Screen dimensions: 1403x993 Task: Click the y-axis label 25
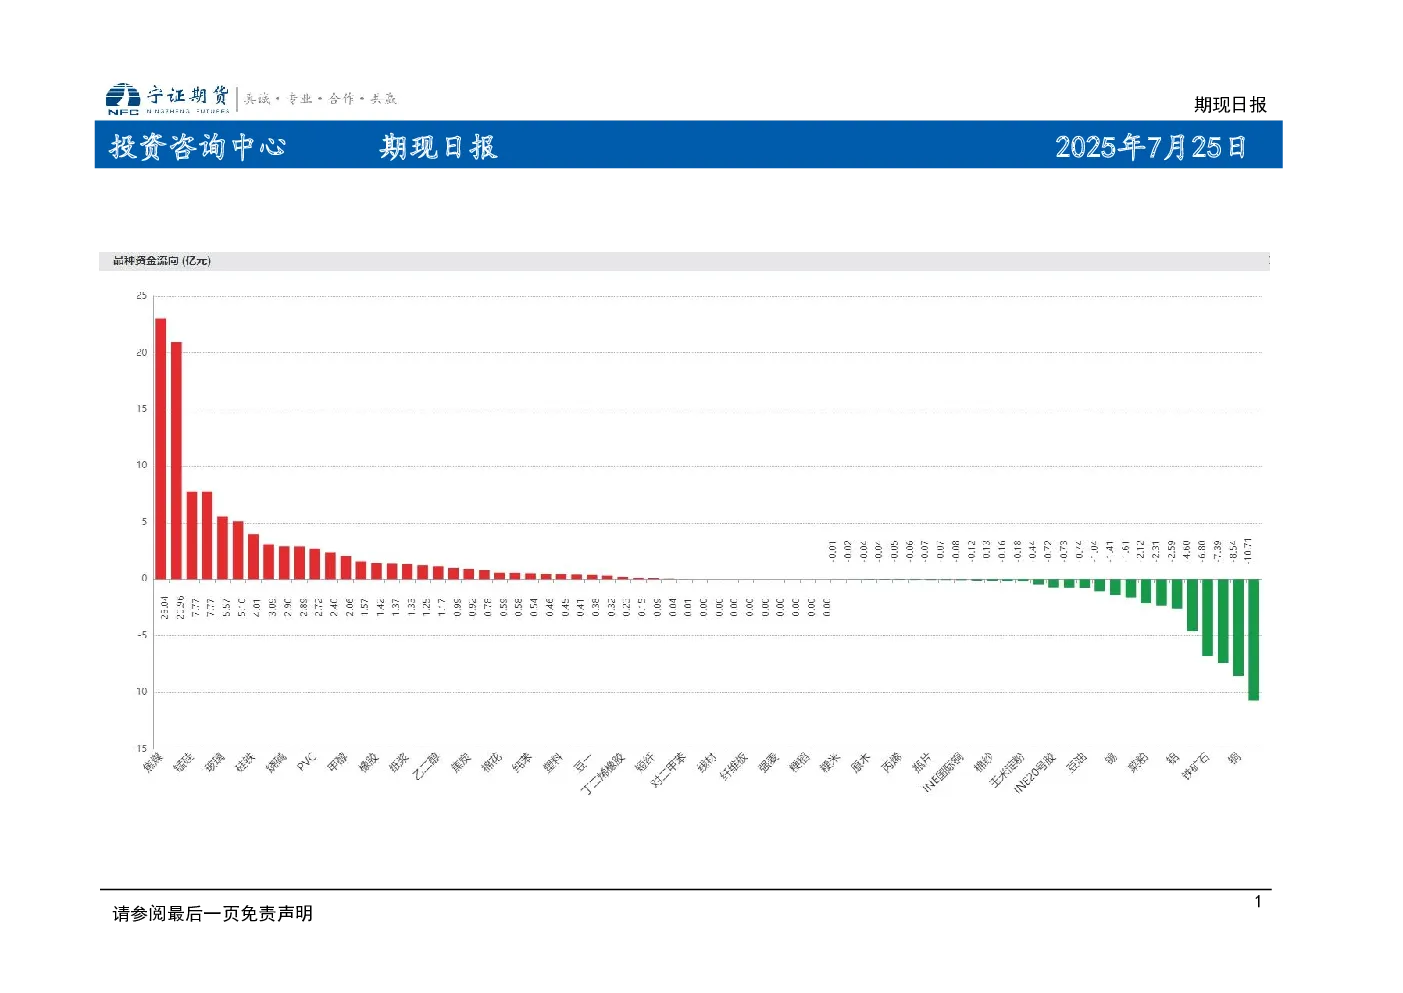(141, 296)
